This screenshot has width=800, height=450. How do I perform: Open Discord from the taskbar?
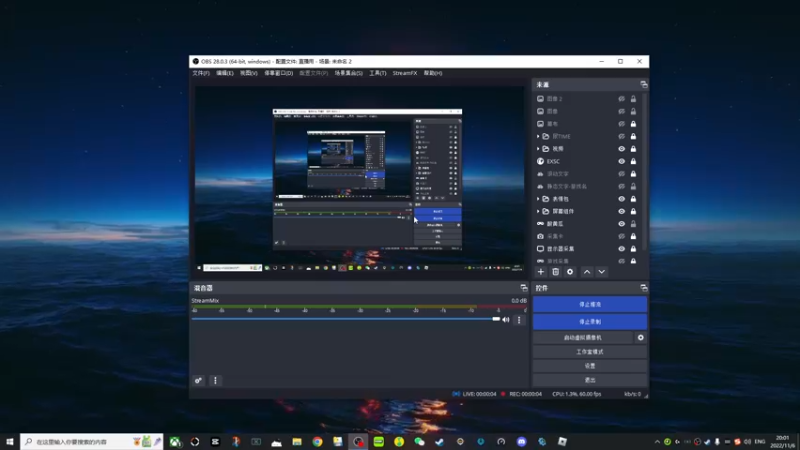coord(521,442)
